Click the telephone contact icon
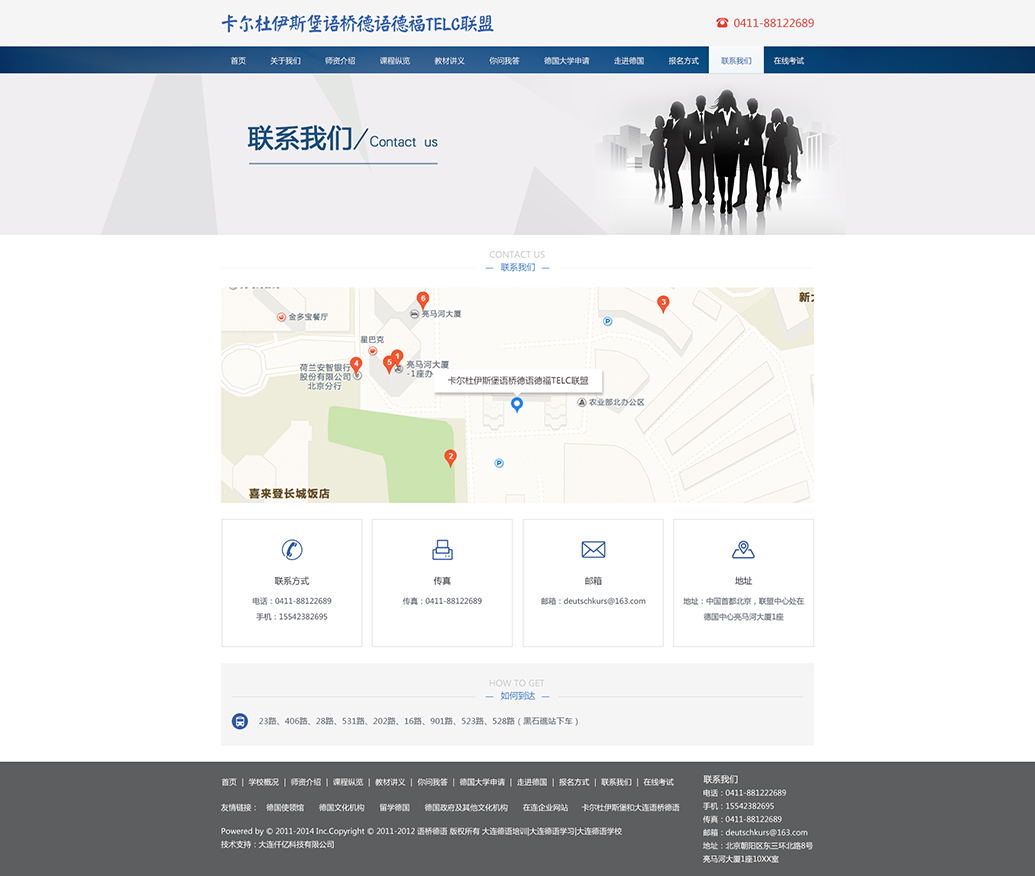This screenshot has width=1035, height=876. point(292,549)
